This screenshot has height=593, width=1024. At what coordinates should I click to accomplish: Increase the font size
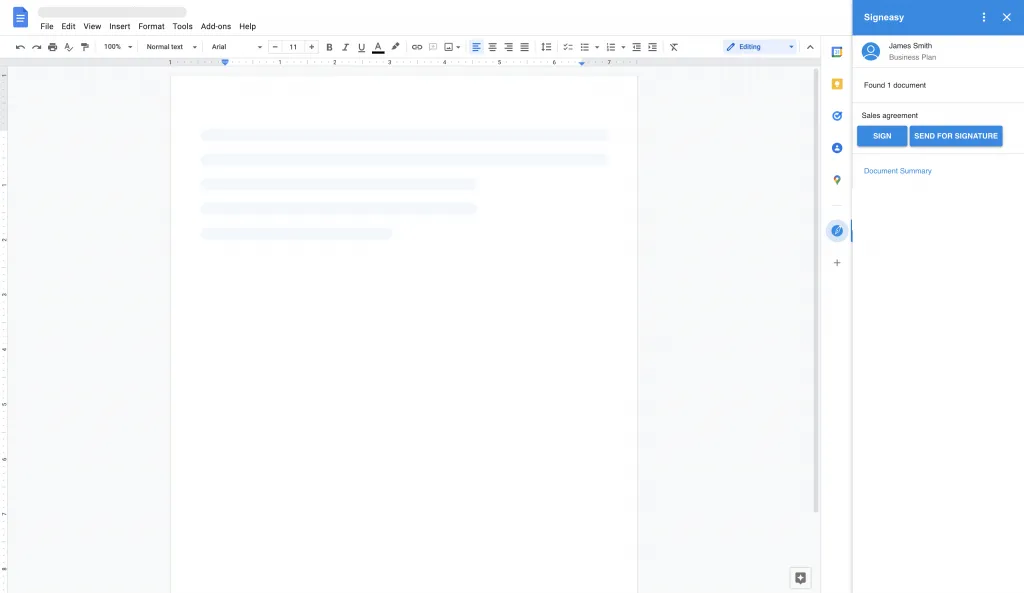tap(312, 47)
